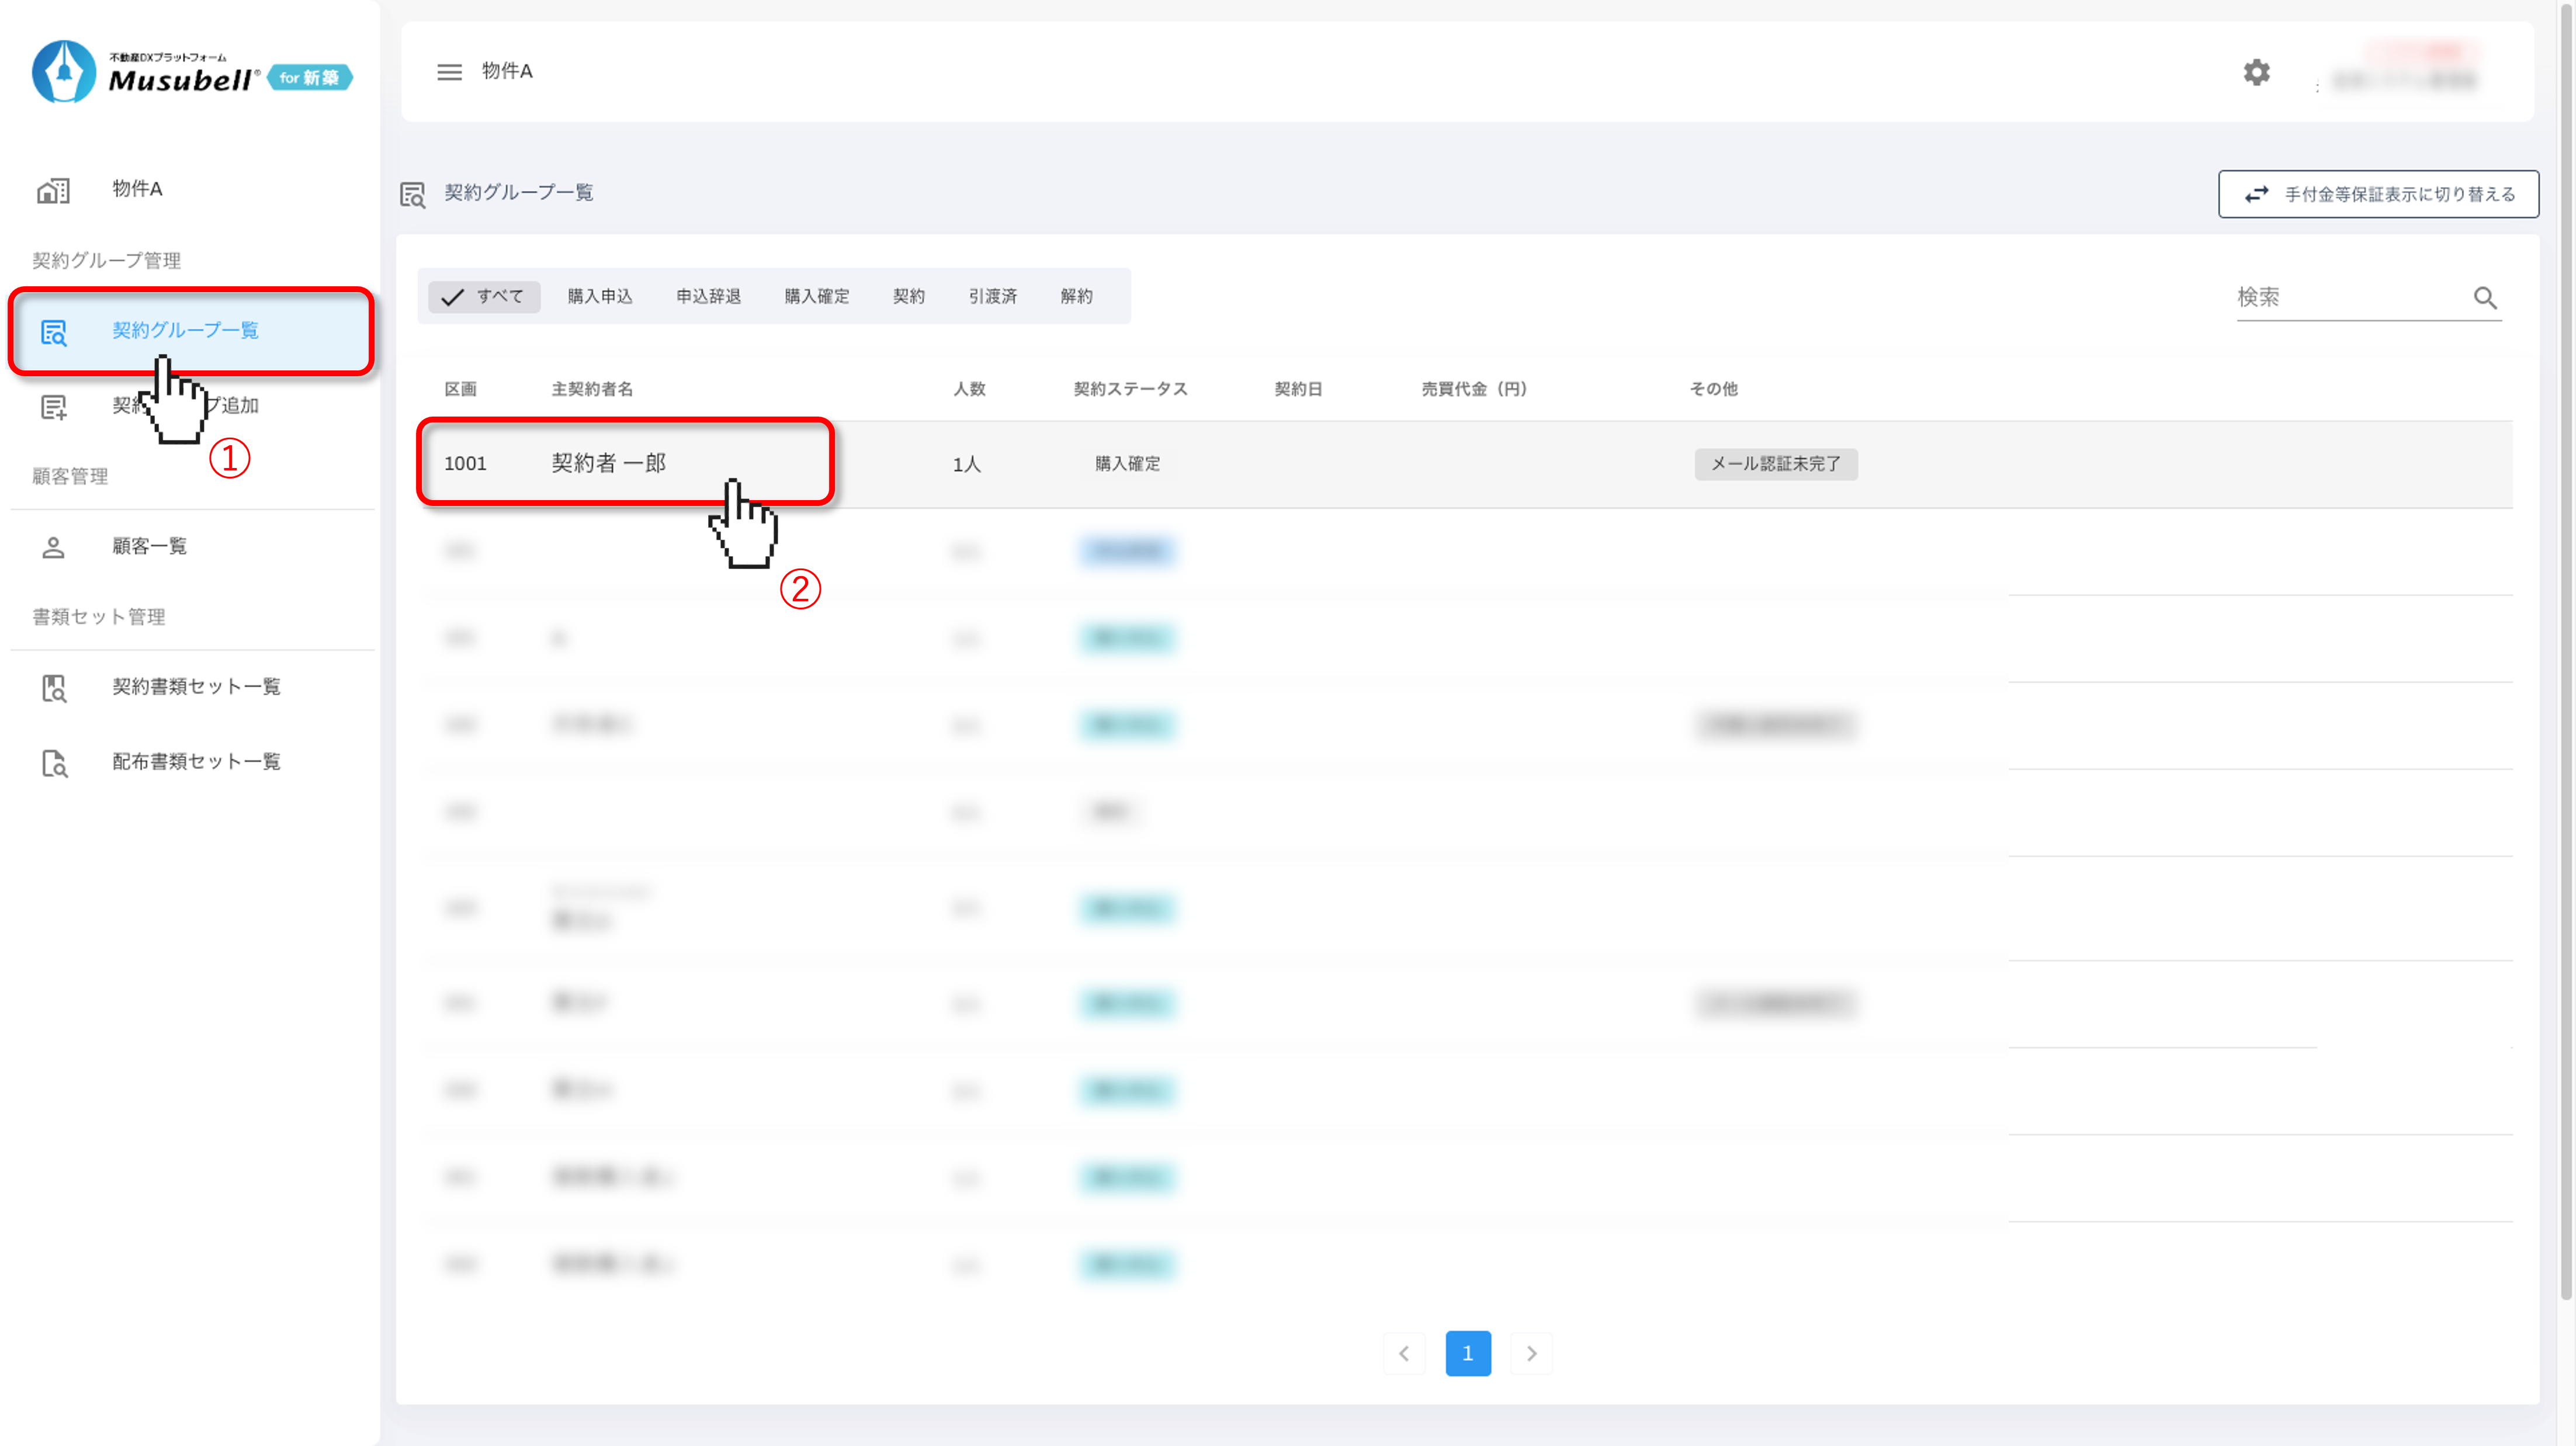Viewport: 2576px width, 1446px height.
Task: Click the 物件A building icon in sidebar
Action: click(x=53, y=190)
